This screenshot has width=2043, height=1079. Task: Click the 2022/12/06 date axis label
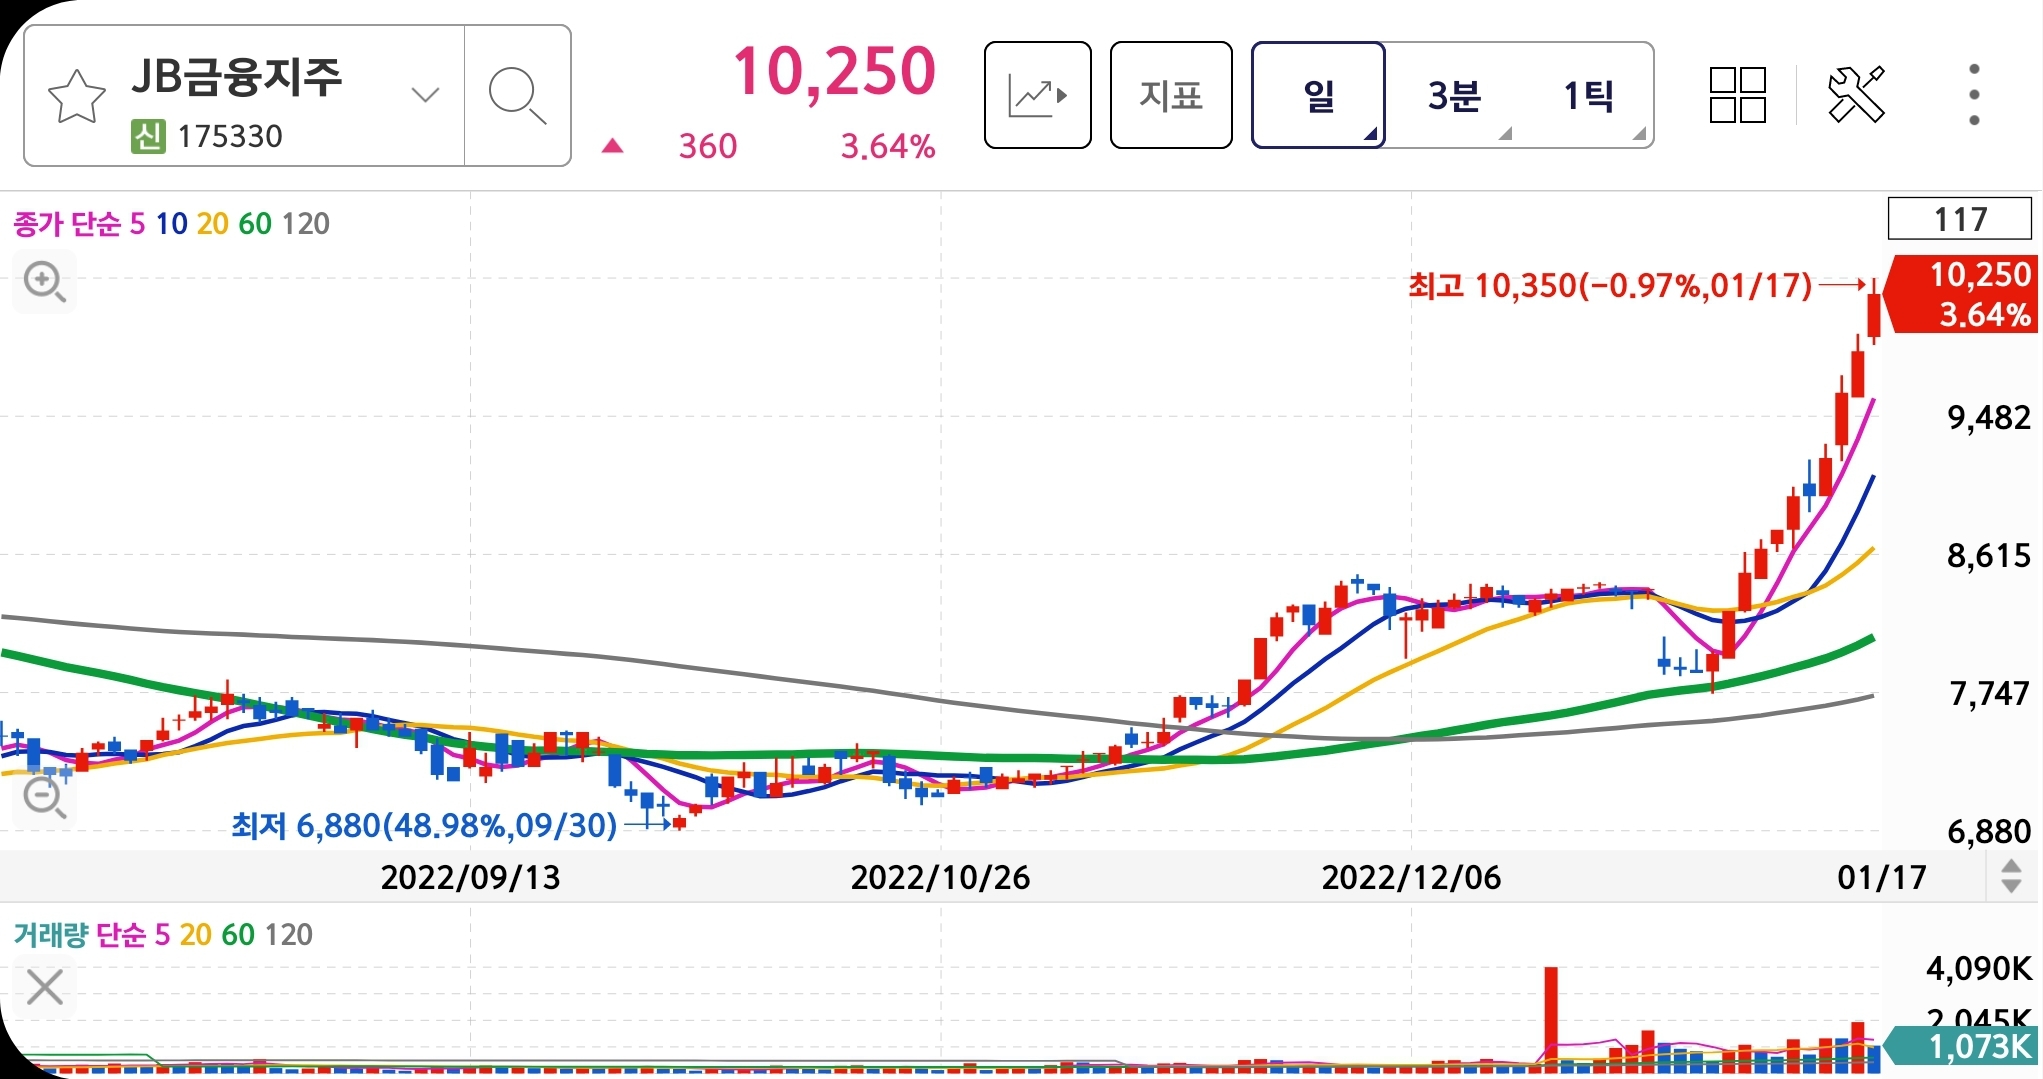[x=1411, y=877]
